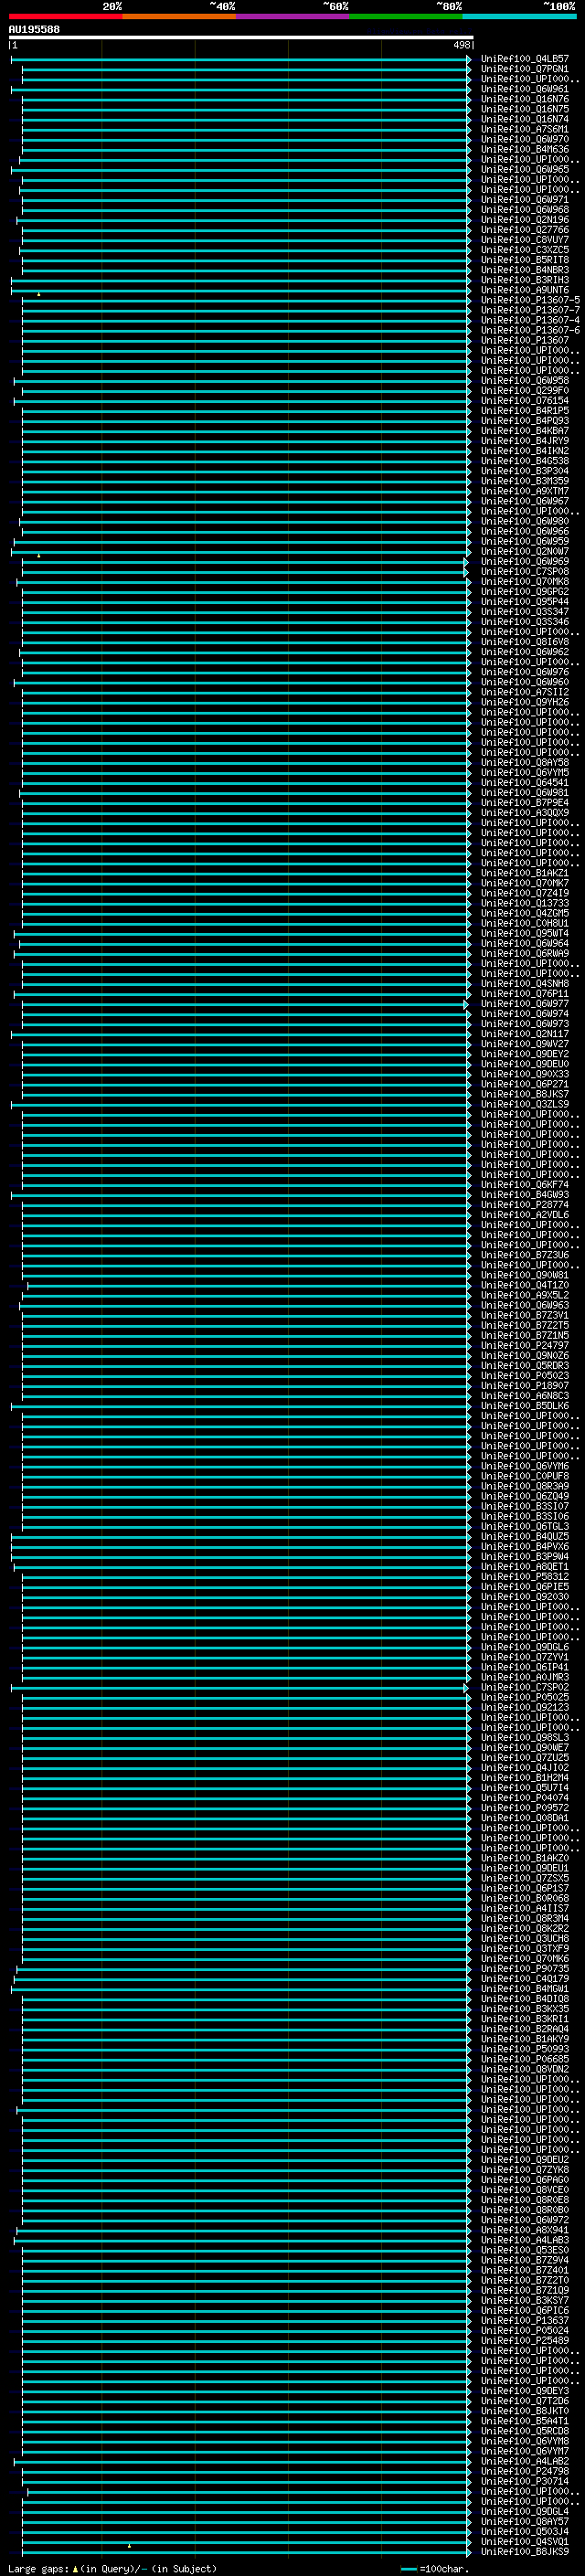Select the query label AU195588
The height and width of the screenshot is (2576, 585).
[34, 30]
